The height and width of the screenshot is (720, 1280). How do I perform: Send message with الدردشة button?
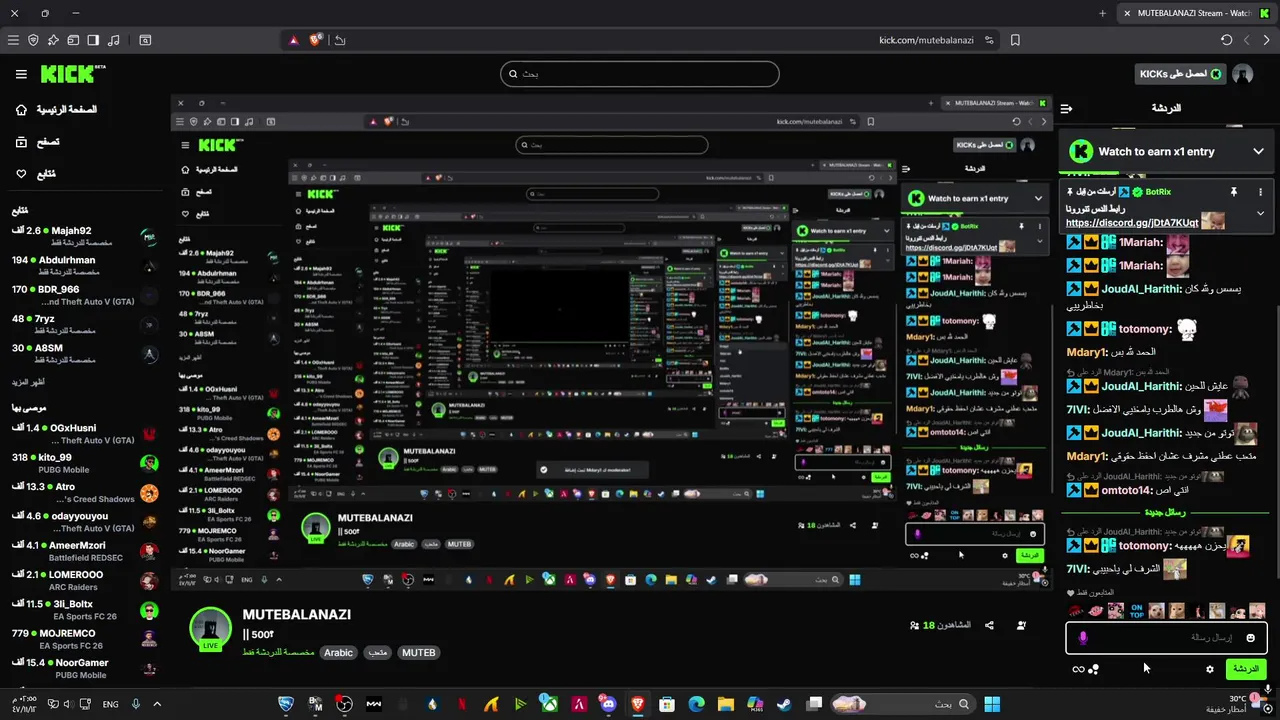[1246, 669]
